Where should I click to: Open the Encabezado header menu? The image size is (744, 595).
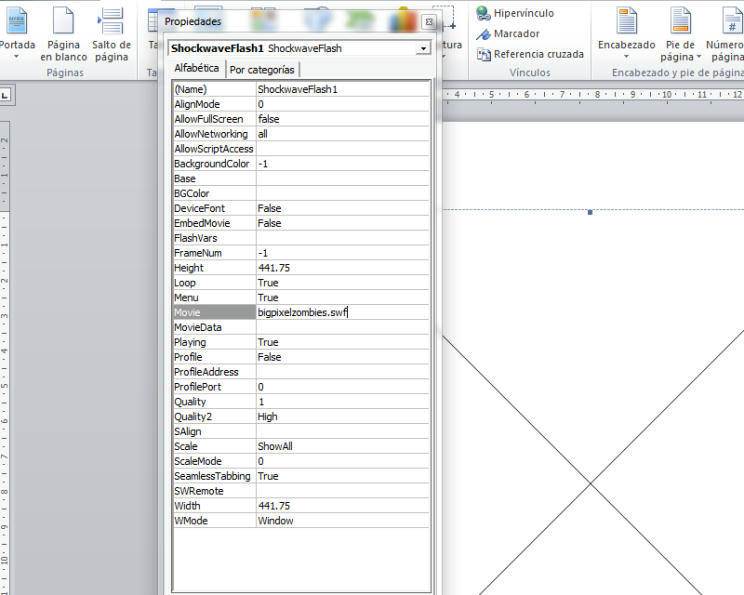[626, 34]
